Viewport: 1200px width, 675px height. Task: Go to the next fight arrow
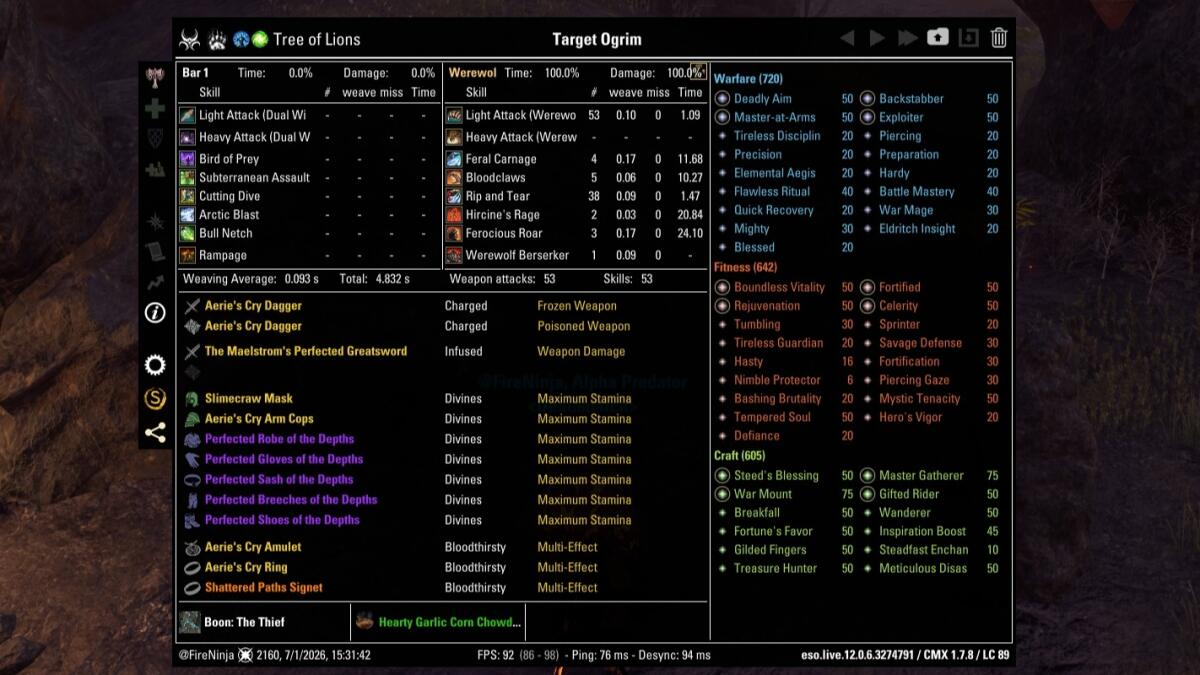coord(877,38)
